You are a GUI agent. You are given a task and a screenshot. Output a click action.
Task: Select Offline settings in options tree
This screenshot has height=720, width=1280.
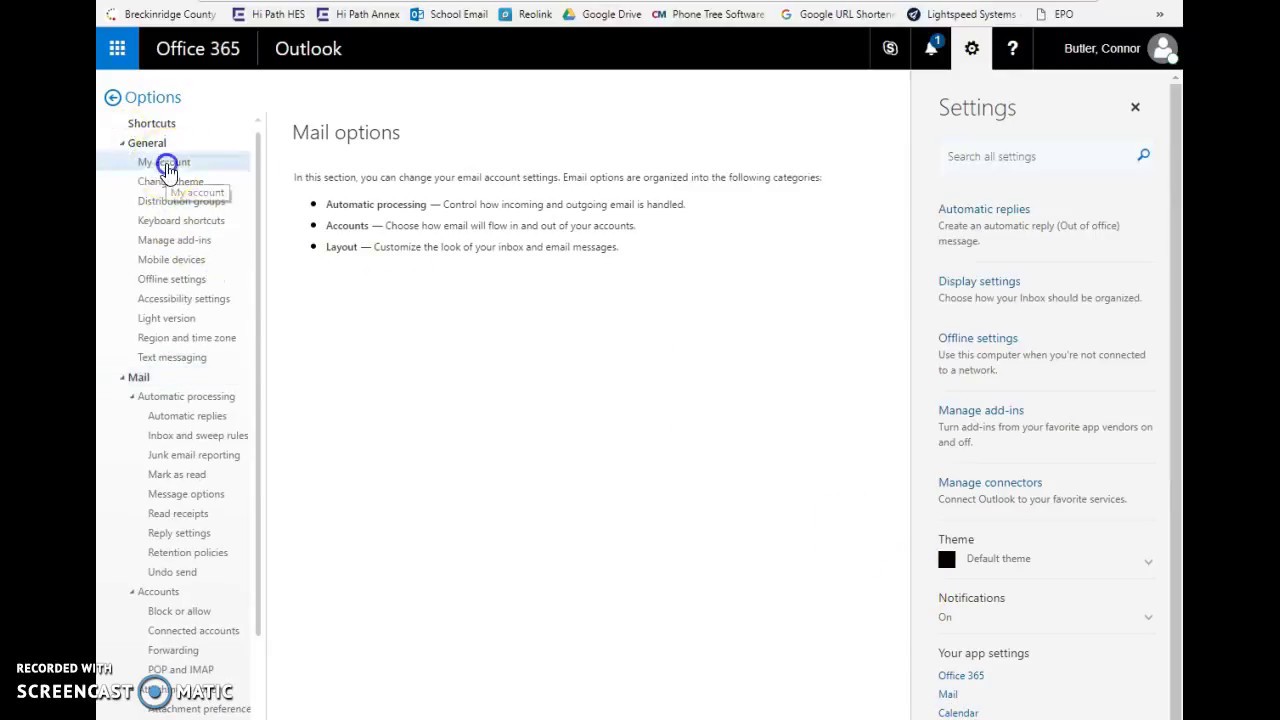coord(172,279)
